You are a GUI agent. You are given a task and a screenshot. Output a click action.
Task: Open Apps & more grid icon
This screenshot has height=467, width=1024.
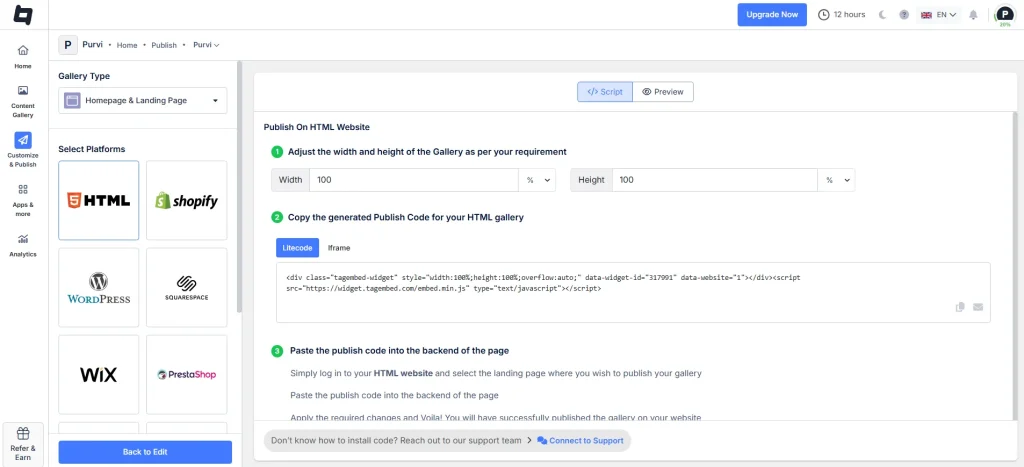[23, 189]
